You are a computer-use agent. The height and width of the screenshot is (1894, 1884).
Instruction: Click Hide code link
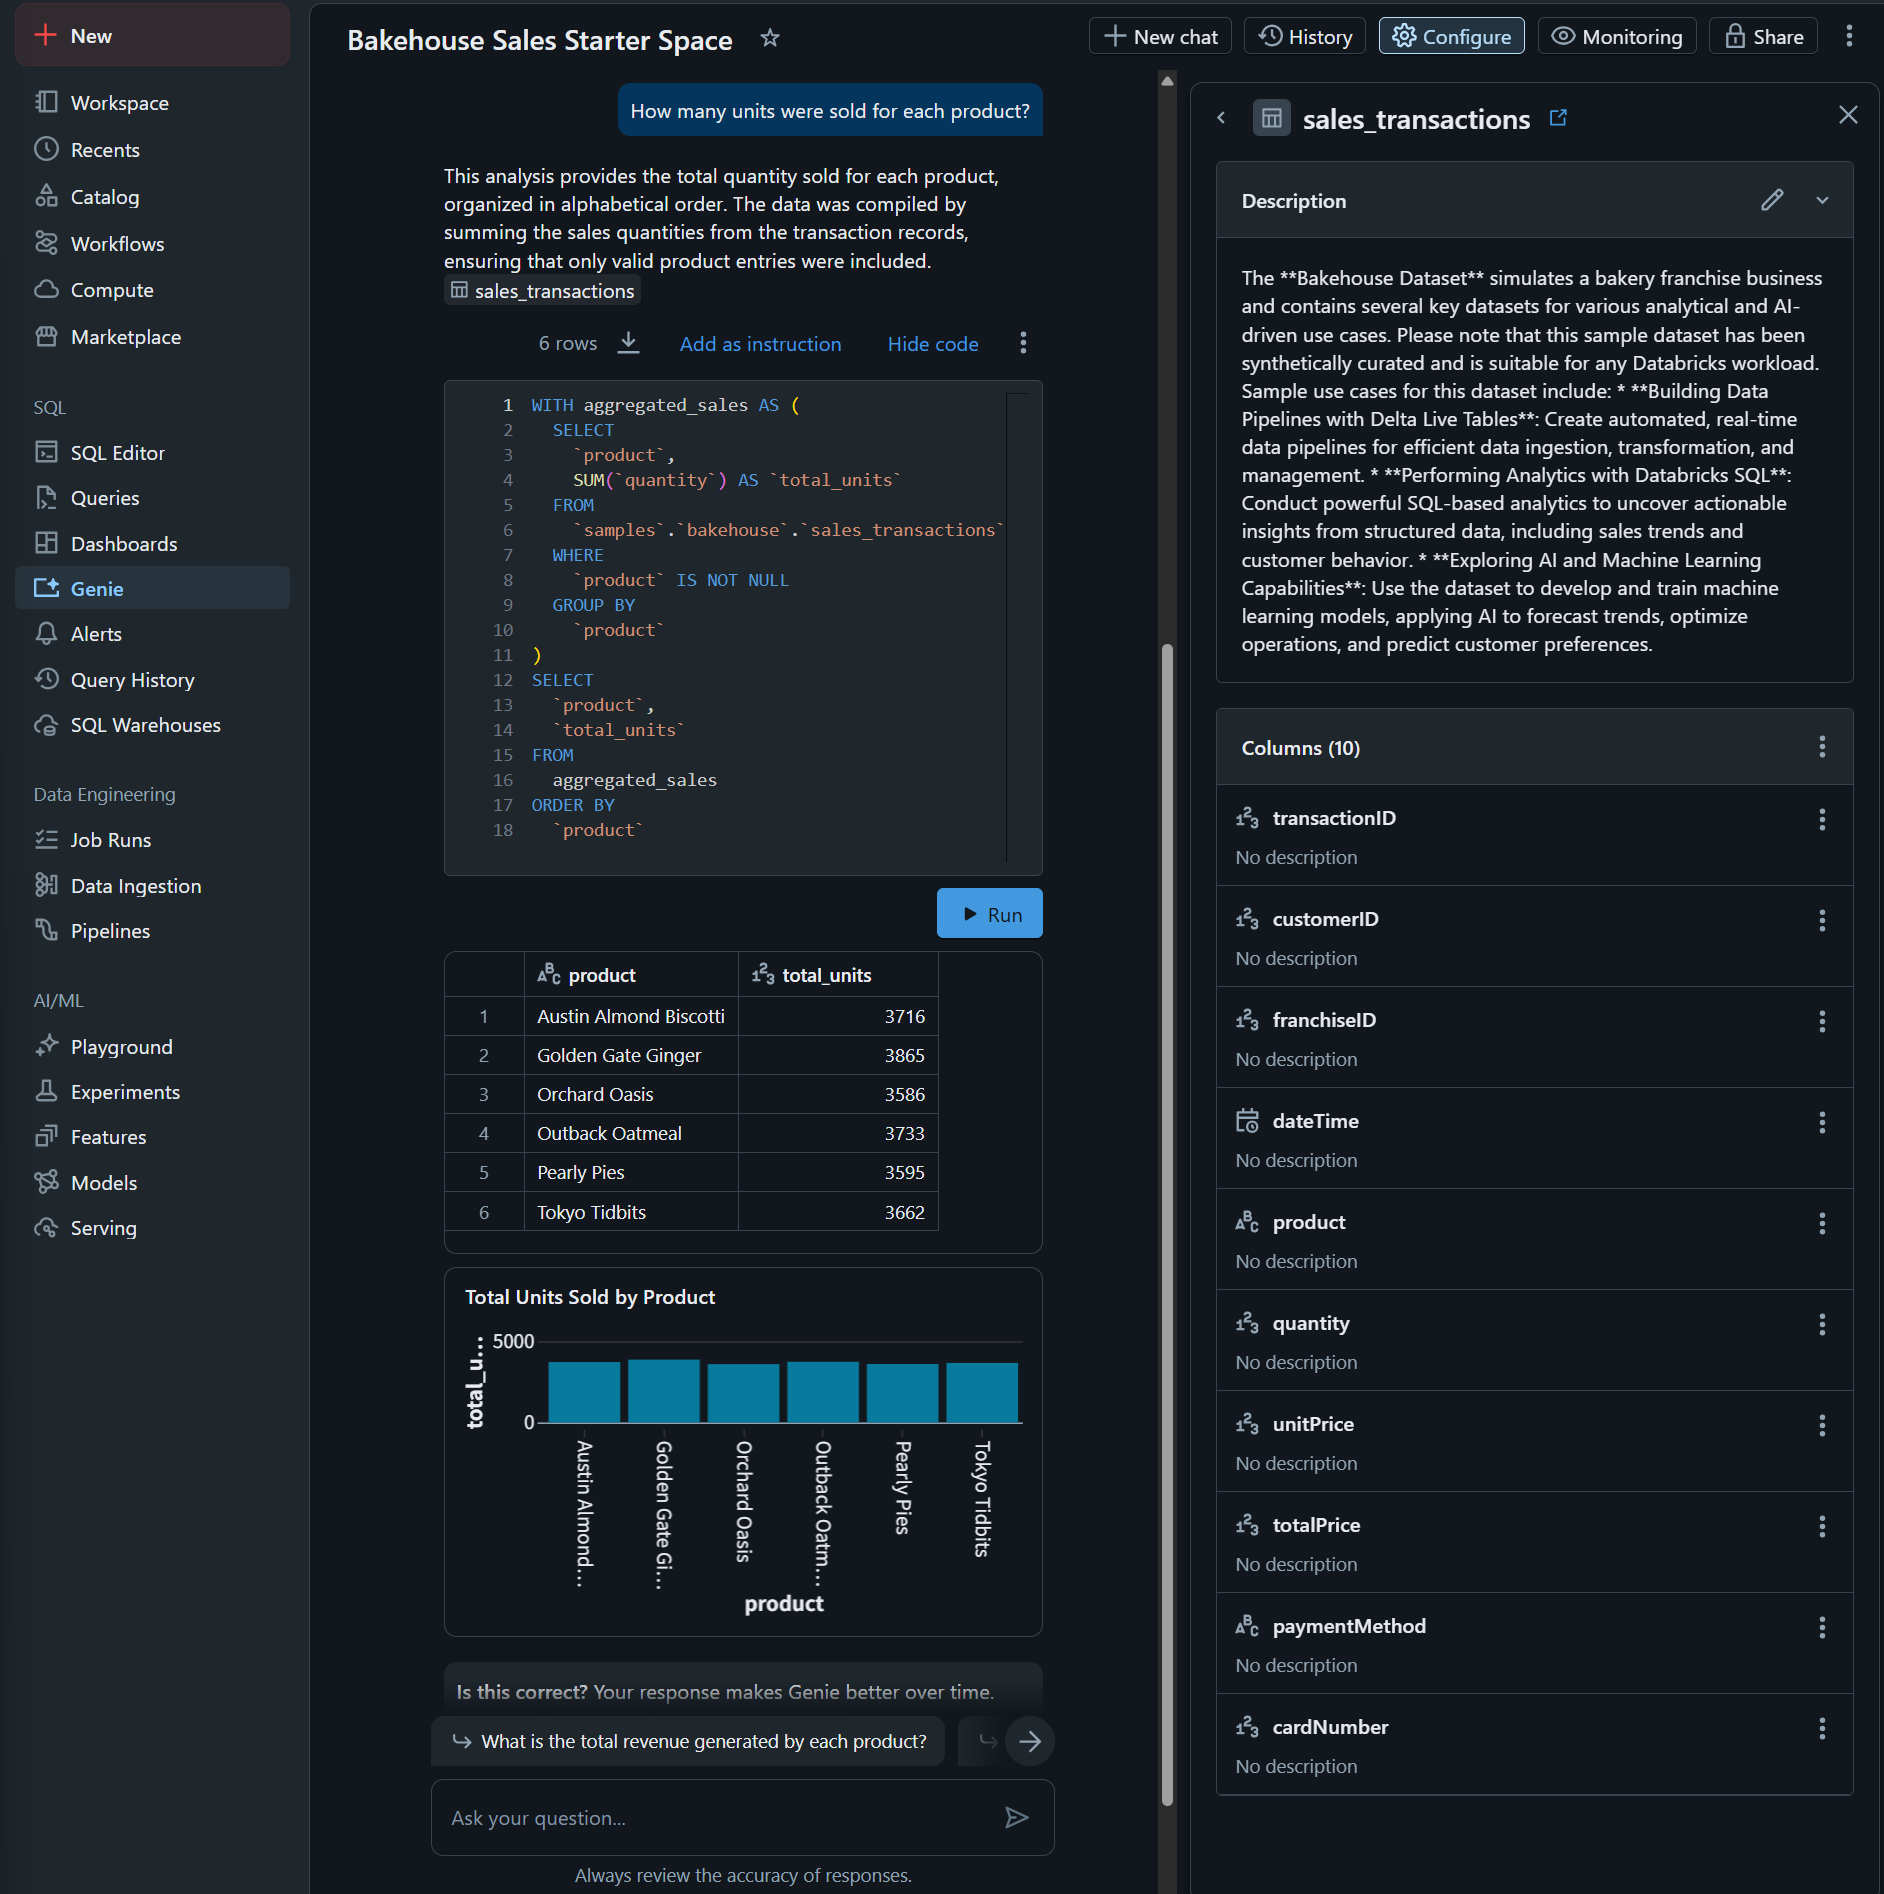point(933,344)
